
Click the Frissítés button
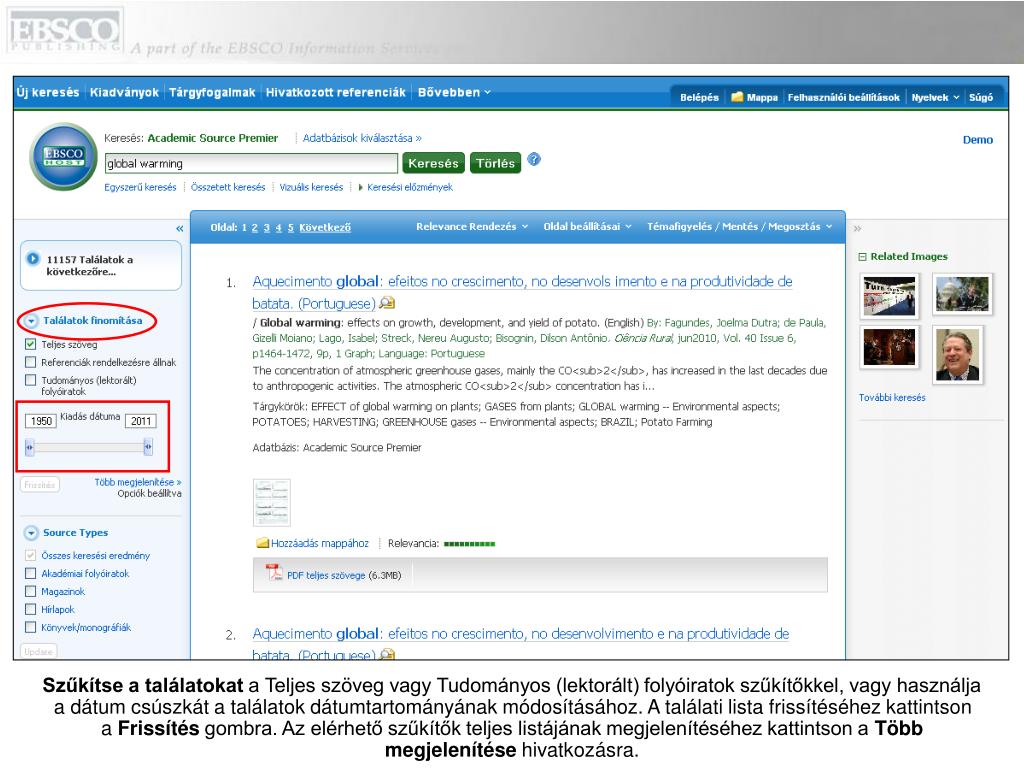pyautogui.click(x=40, y=485)
